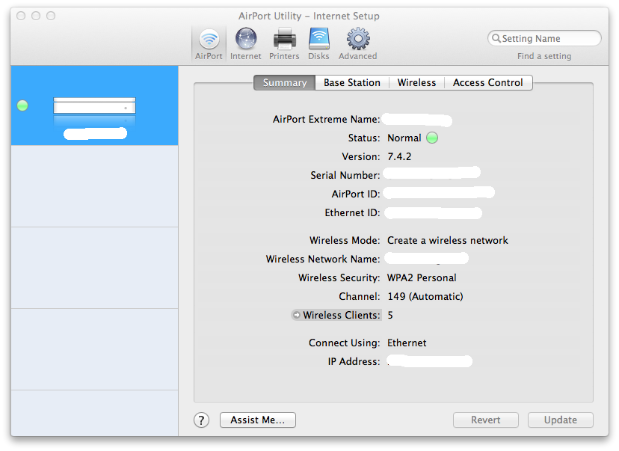Click the 'Normal' status text
The image size is (619, 451).
point(404,138)
